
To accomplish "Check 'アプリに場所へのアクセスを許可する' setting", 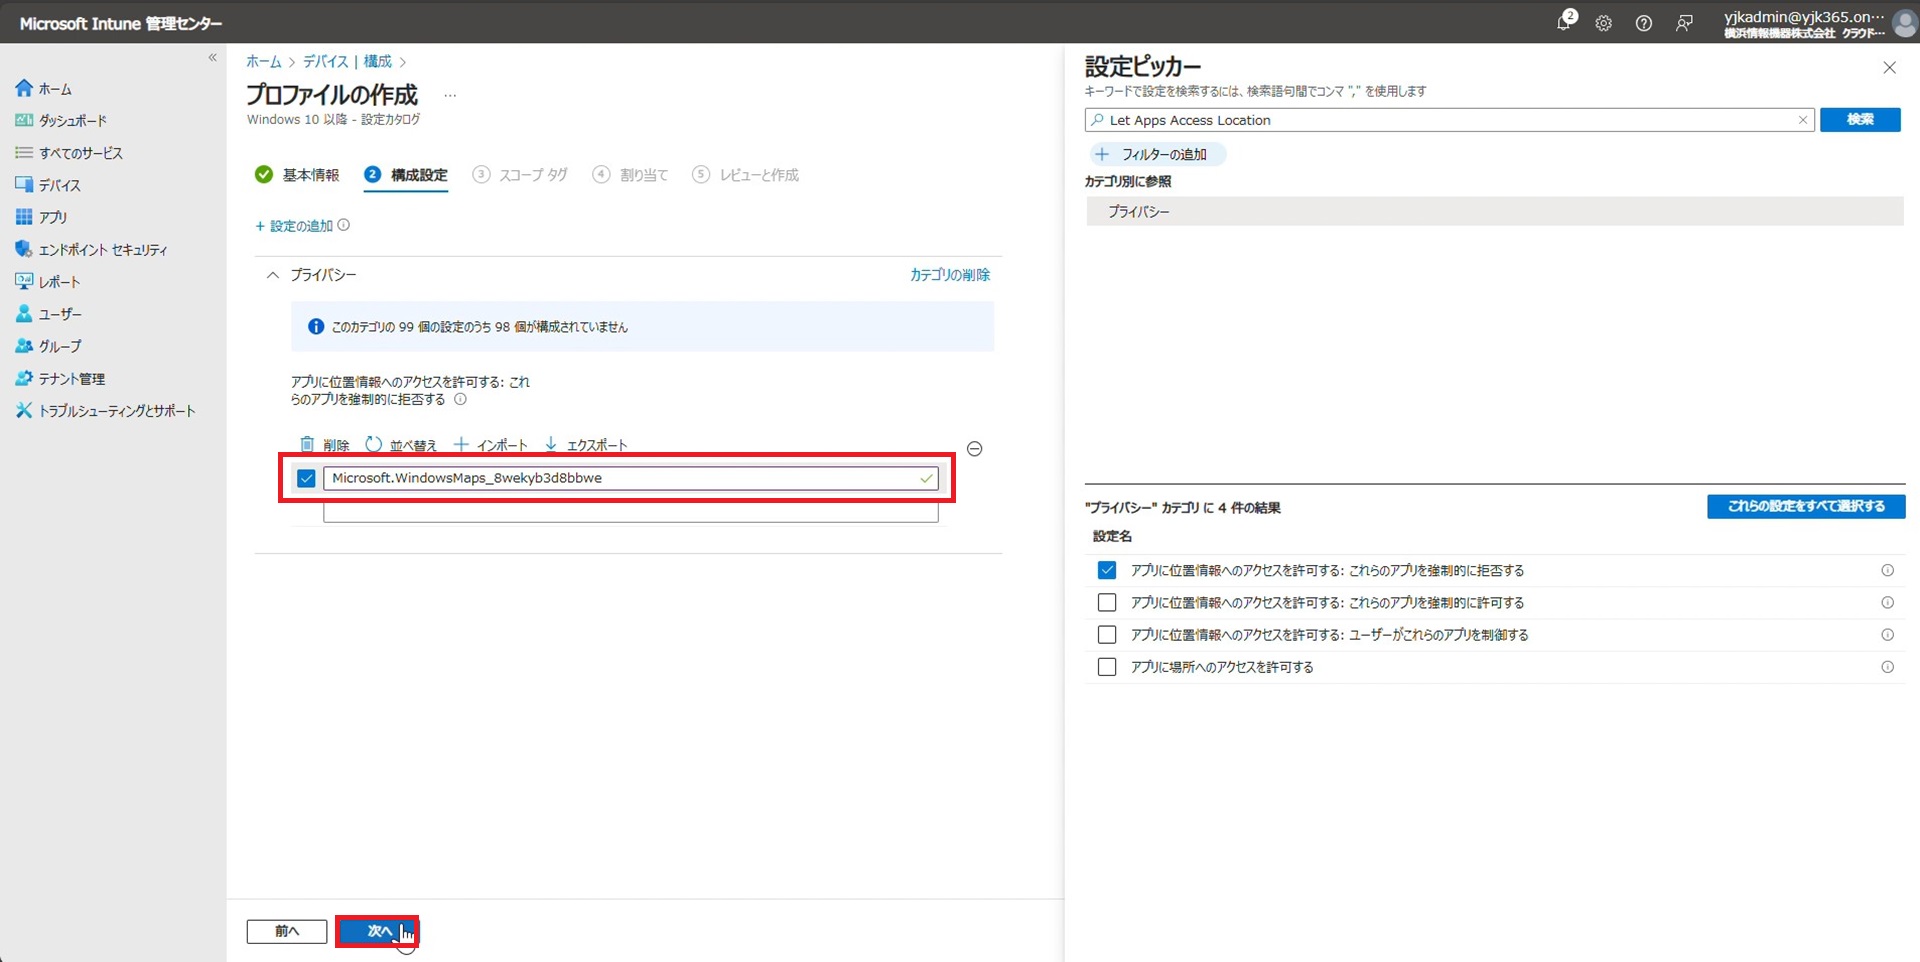I will tap(1106, 667).
